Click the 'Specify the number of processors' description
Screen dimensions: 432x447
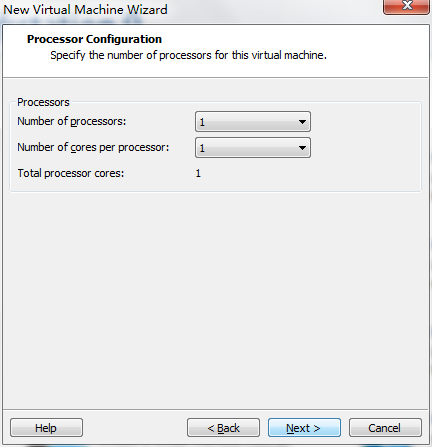click(x=188, y=55)
